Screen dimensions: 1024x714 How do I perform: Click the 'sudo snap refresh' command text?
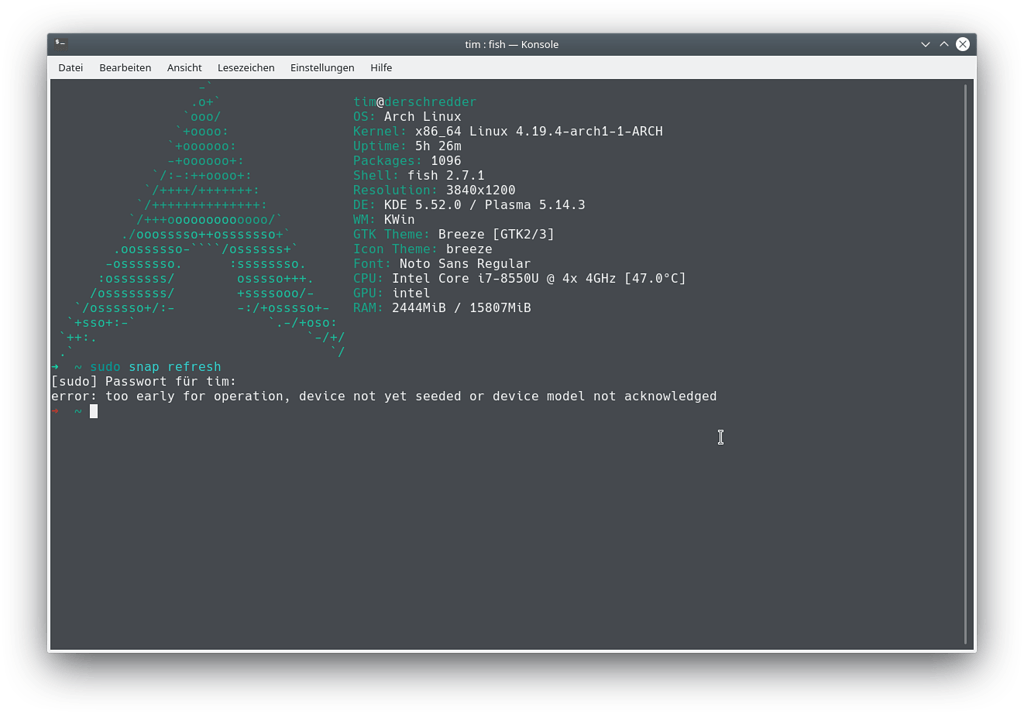[x=155, y=367]
